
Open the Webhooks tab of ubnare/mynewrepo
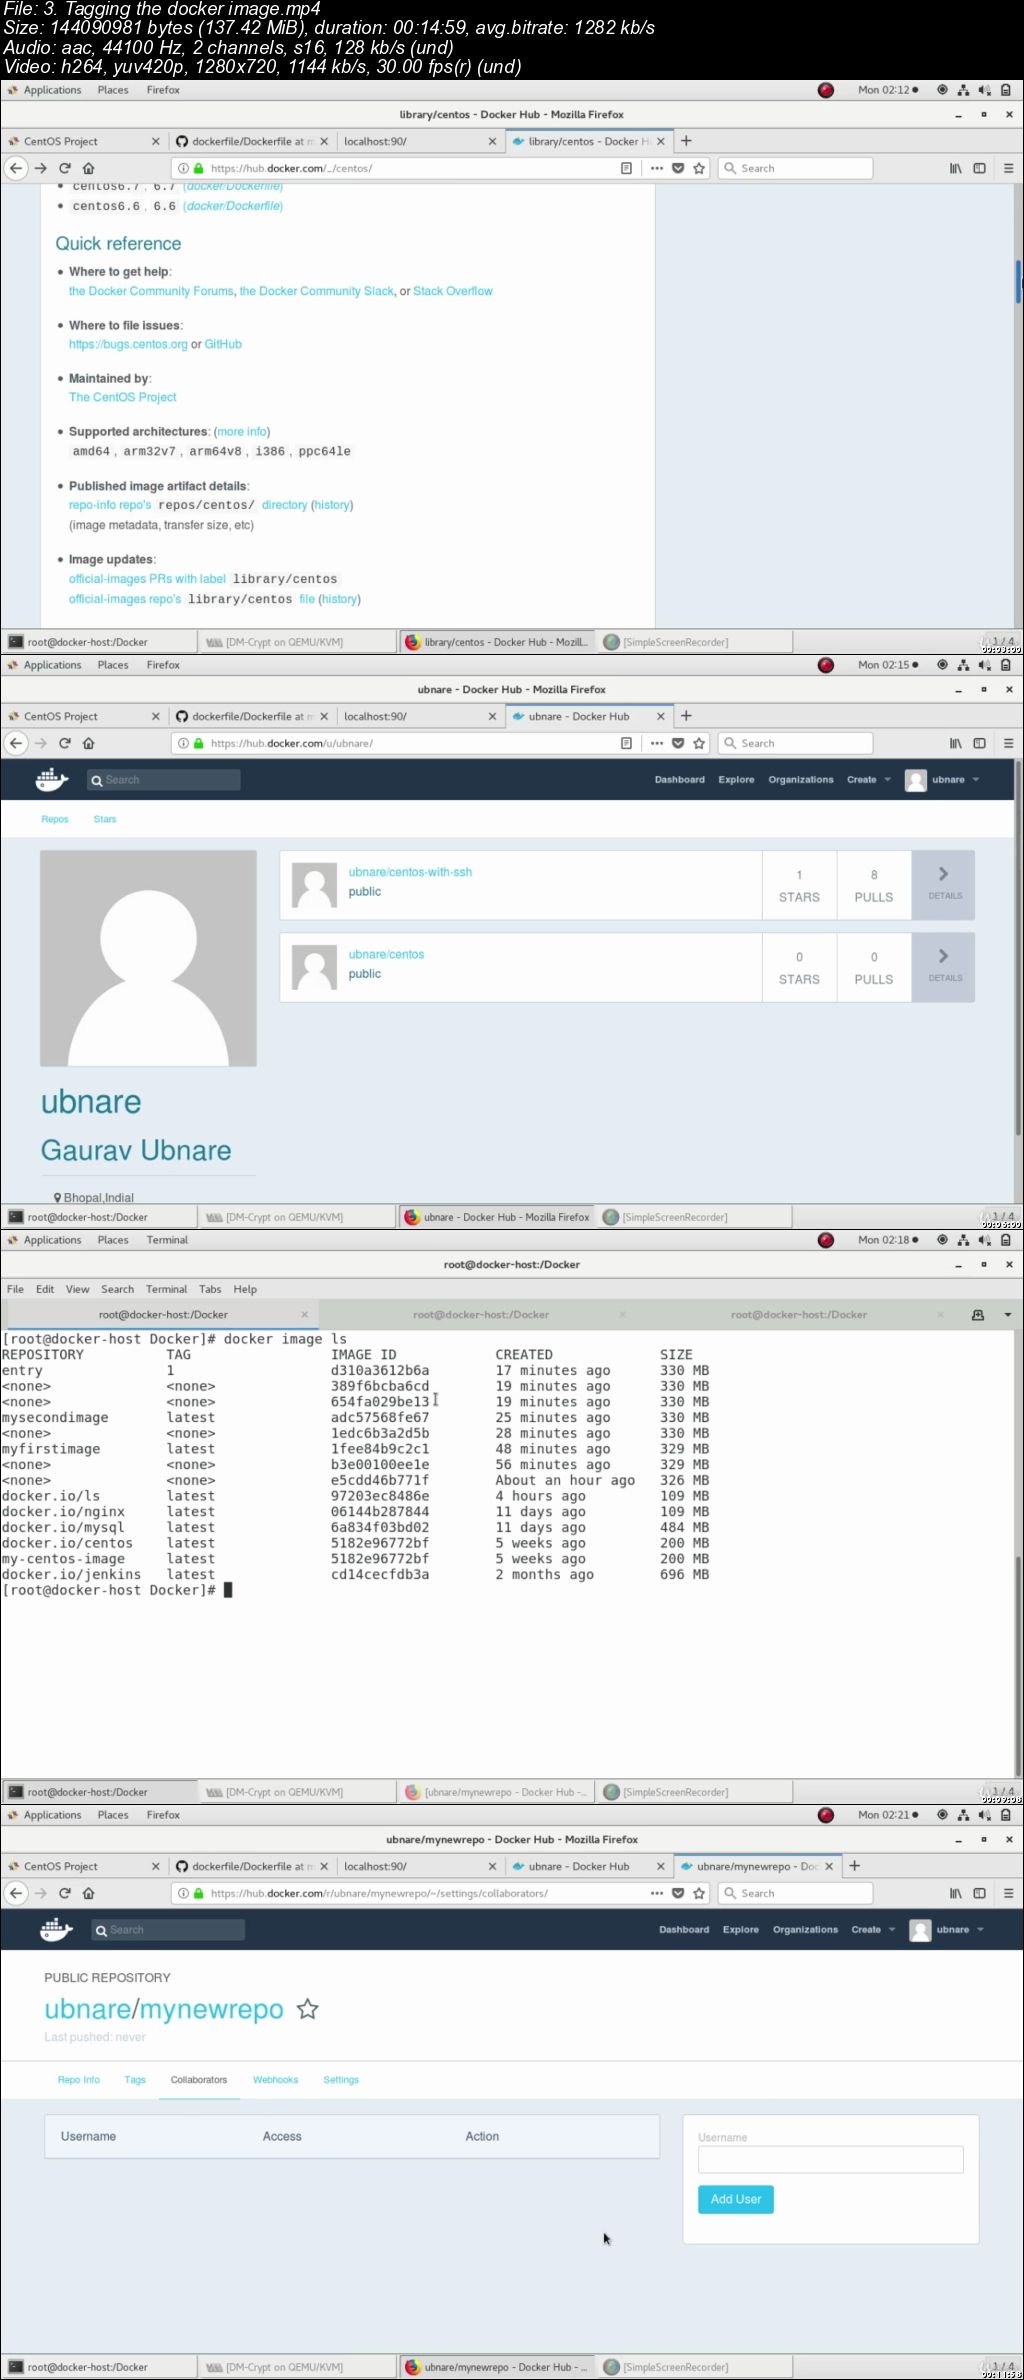coord(275,2079)
